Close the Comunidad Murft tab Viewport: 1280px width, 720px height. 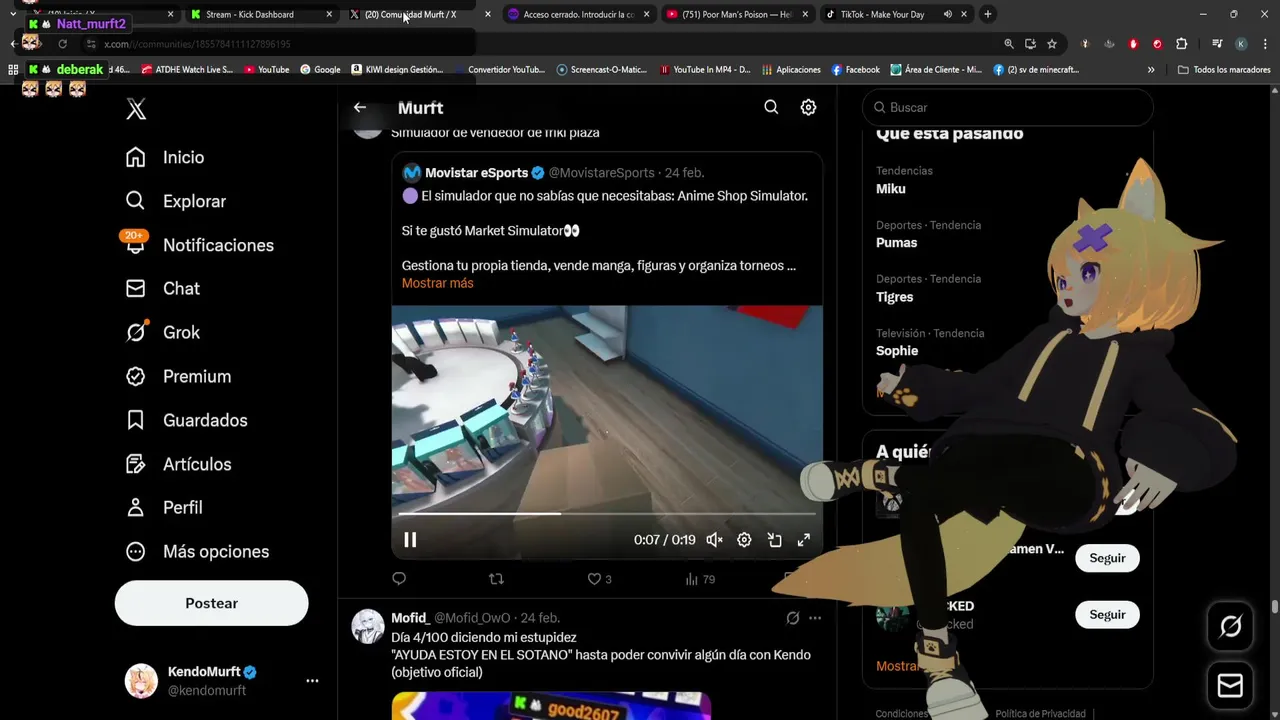click(487, 14)
